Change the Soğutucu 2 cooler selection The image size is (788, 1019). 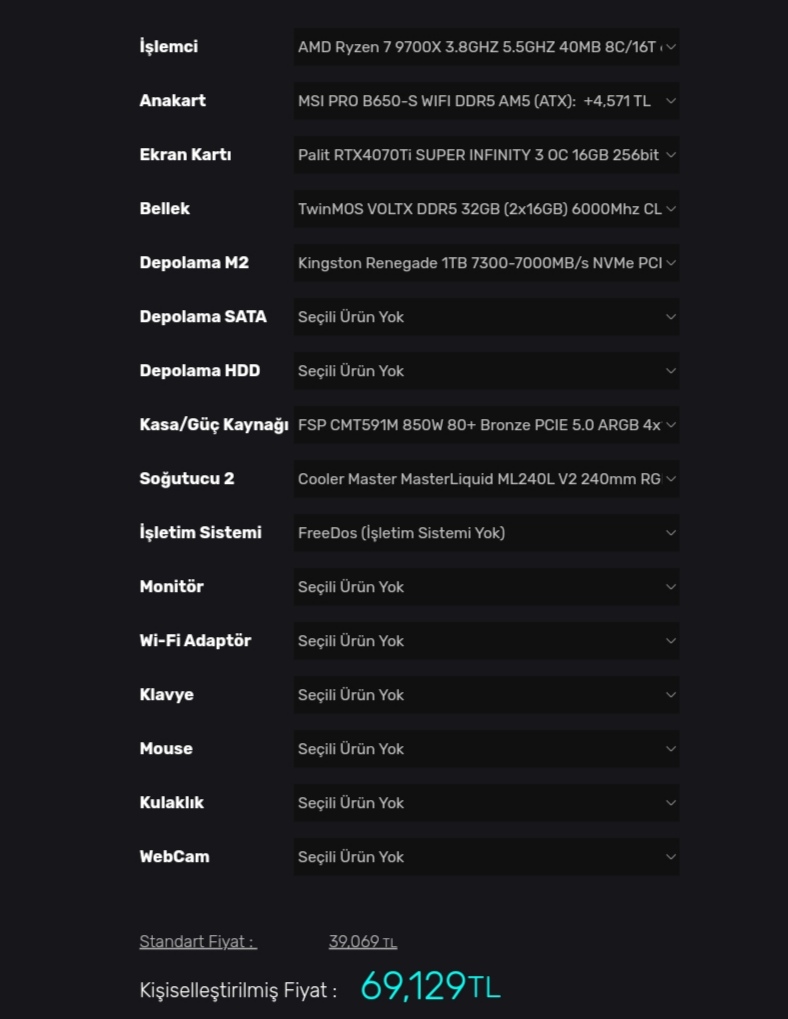pyautogui.click(x=486, y=479)
